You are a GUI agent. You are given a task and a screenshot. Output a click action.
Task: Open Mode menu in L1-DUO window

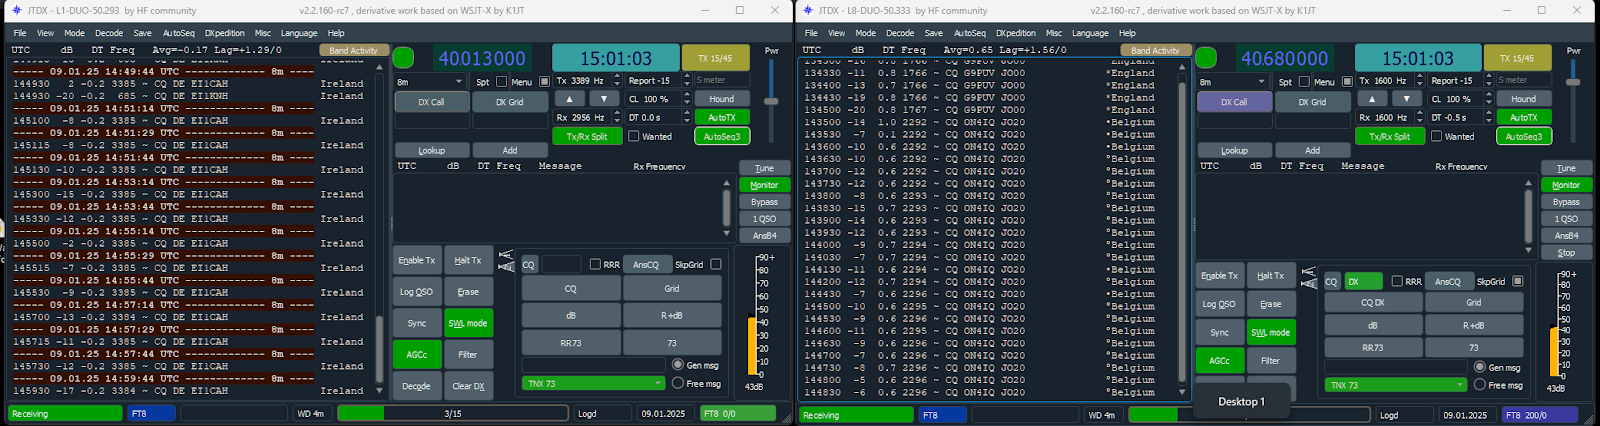point(75,33)
